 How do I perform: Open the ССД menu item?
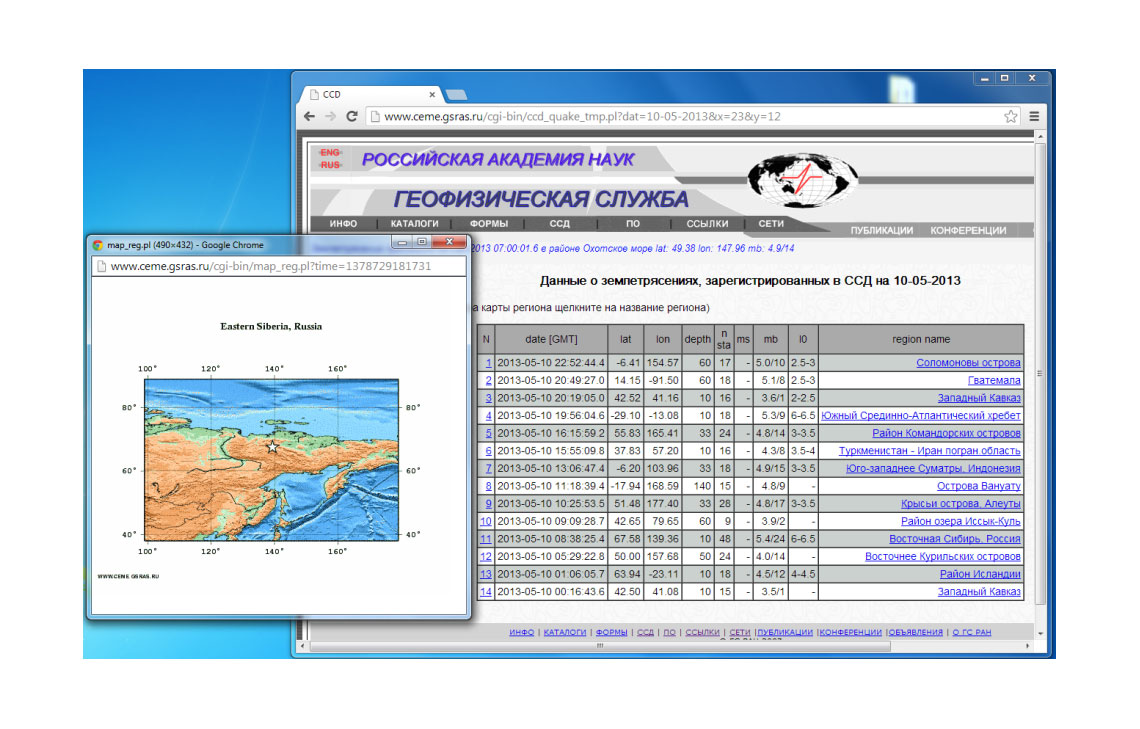coord(559,224)
